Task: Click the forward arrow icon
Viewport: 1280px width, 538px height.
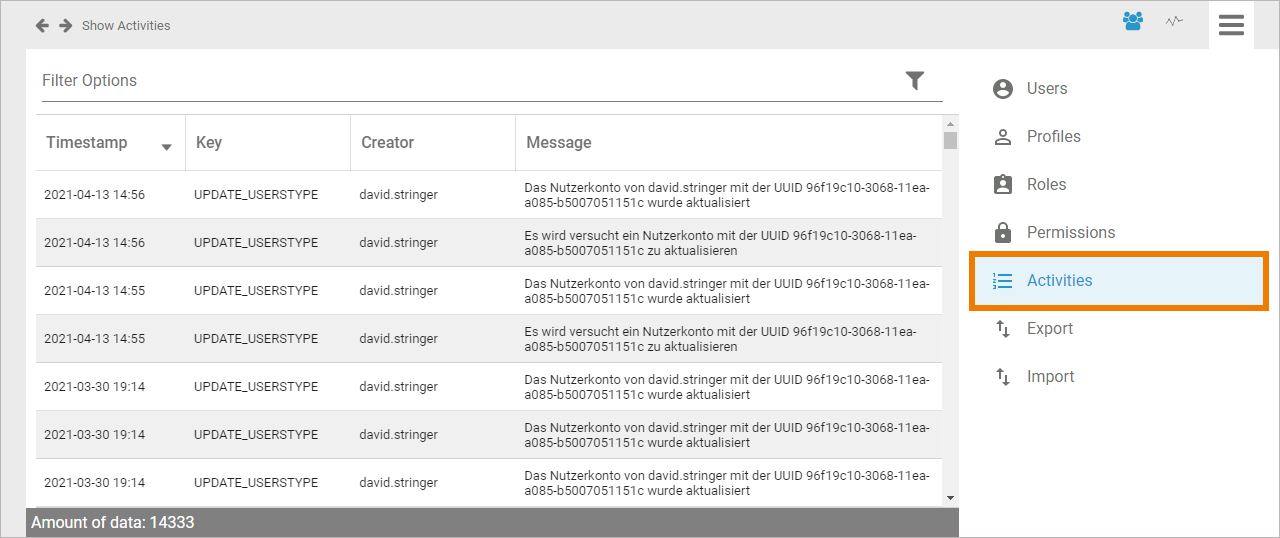Action: (66, 25)
